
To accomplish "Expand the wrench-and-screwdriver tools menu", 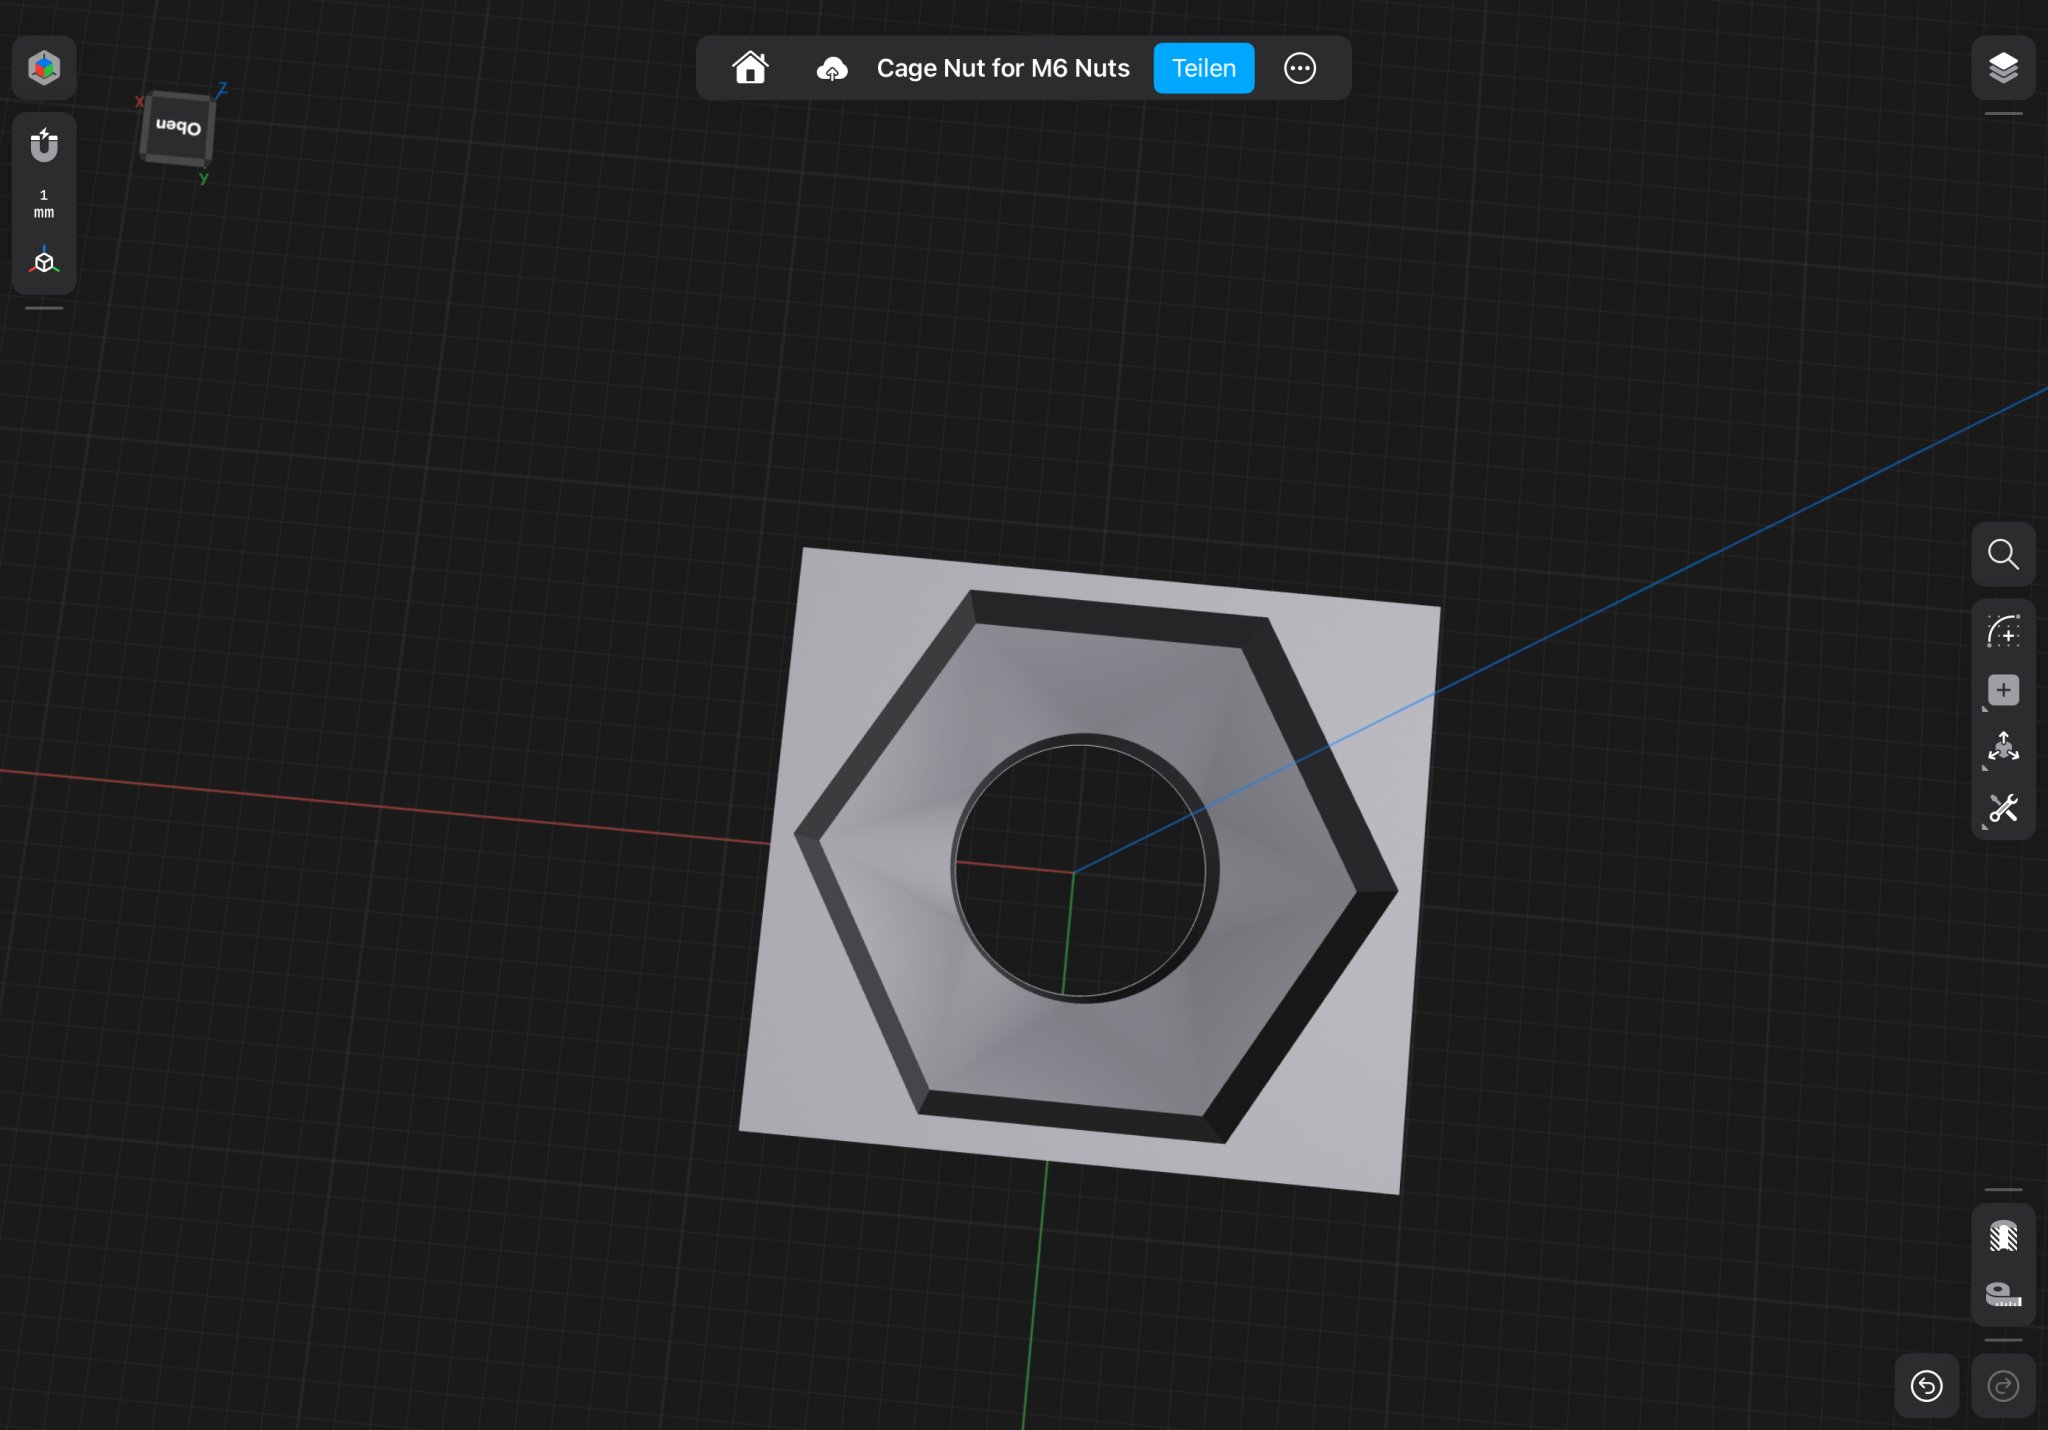I will (x=2003, y=808).
